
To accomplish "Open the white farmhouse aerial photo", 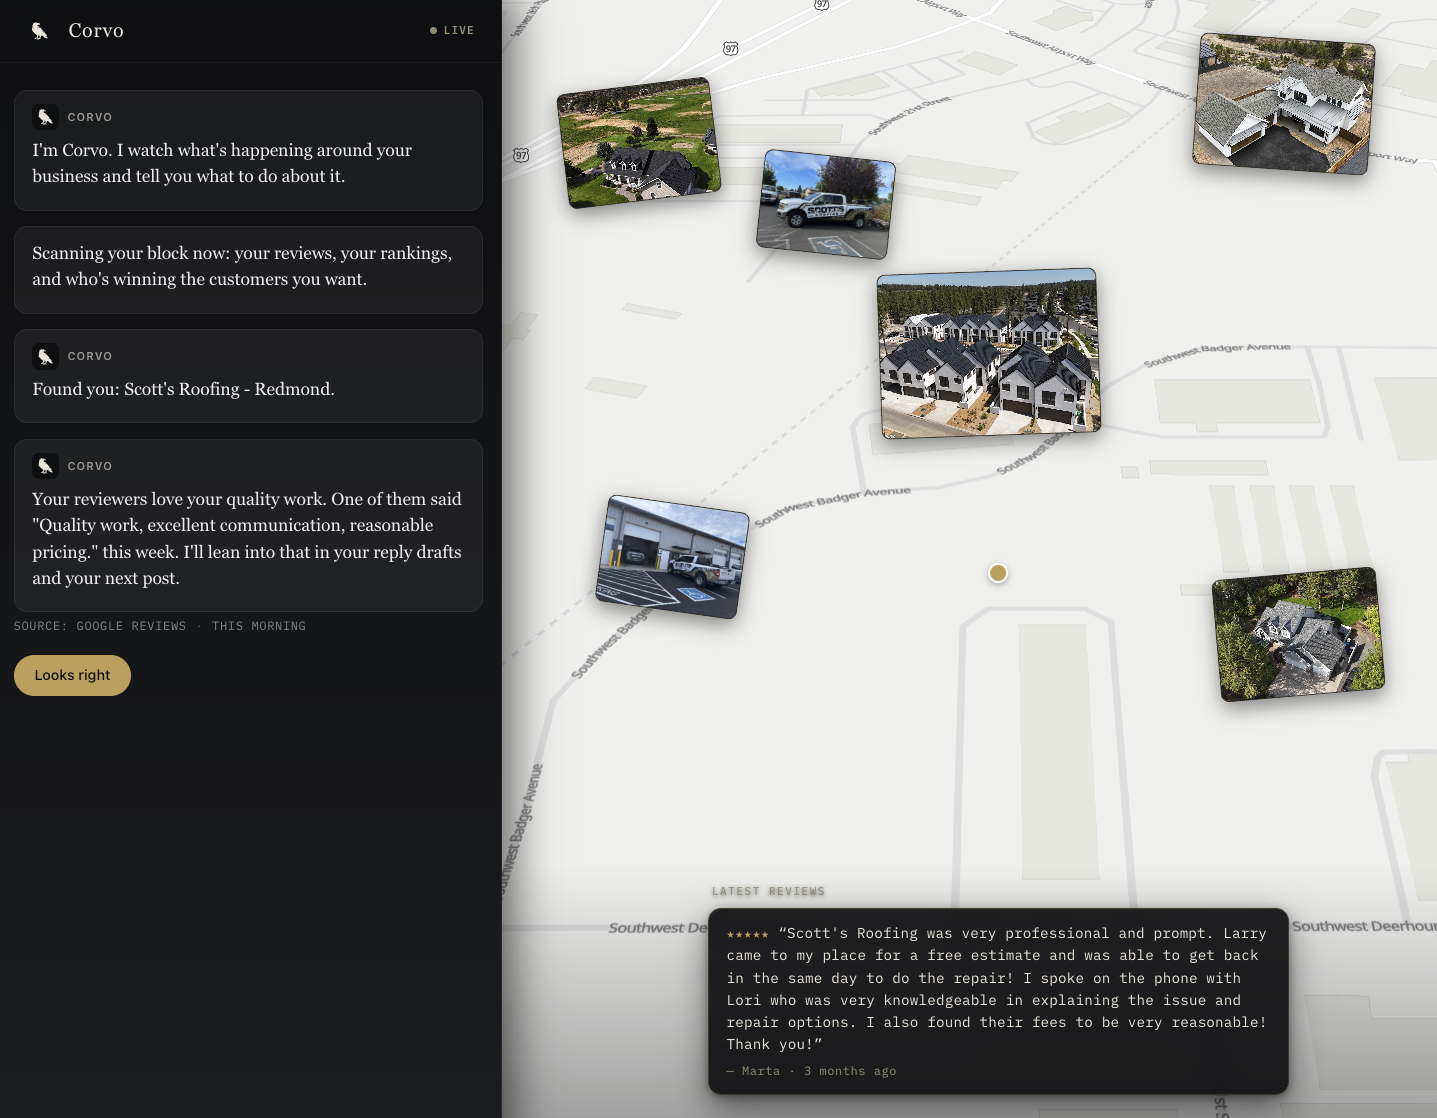I will tap(1283, 104).
